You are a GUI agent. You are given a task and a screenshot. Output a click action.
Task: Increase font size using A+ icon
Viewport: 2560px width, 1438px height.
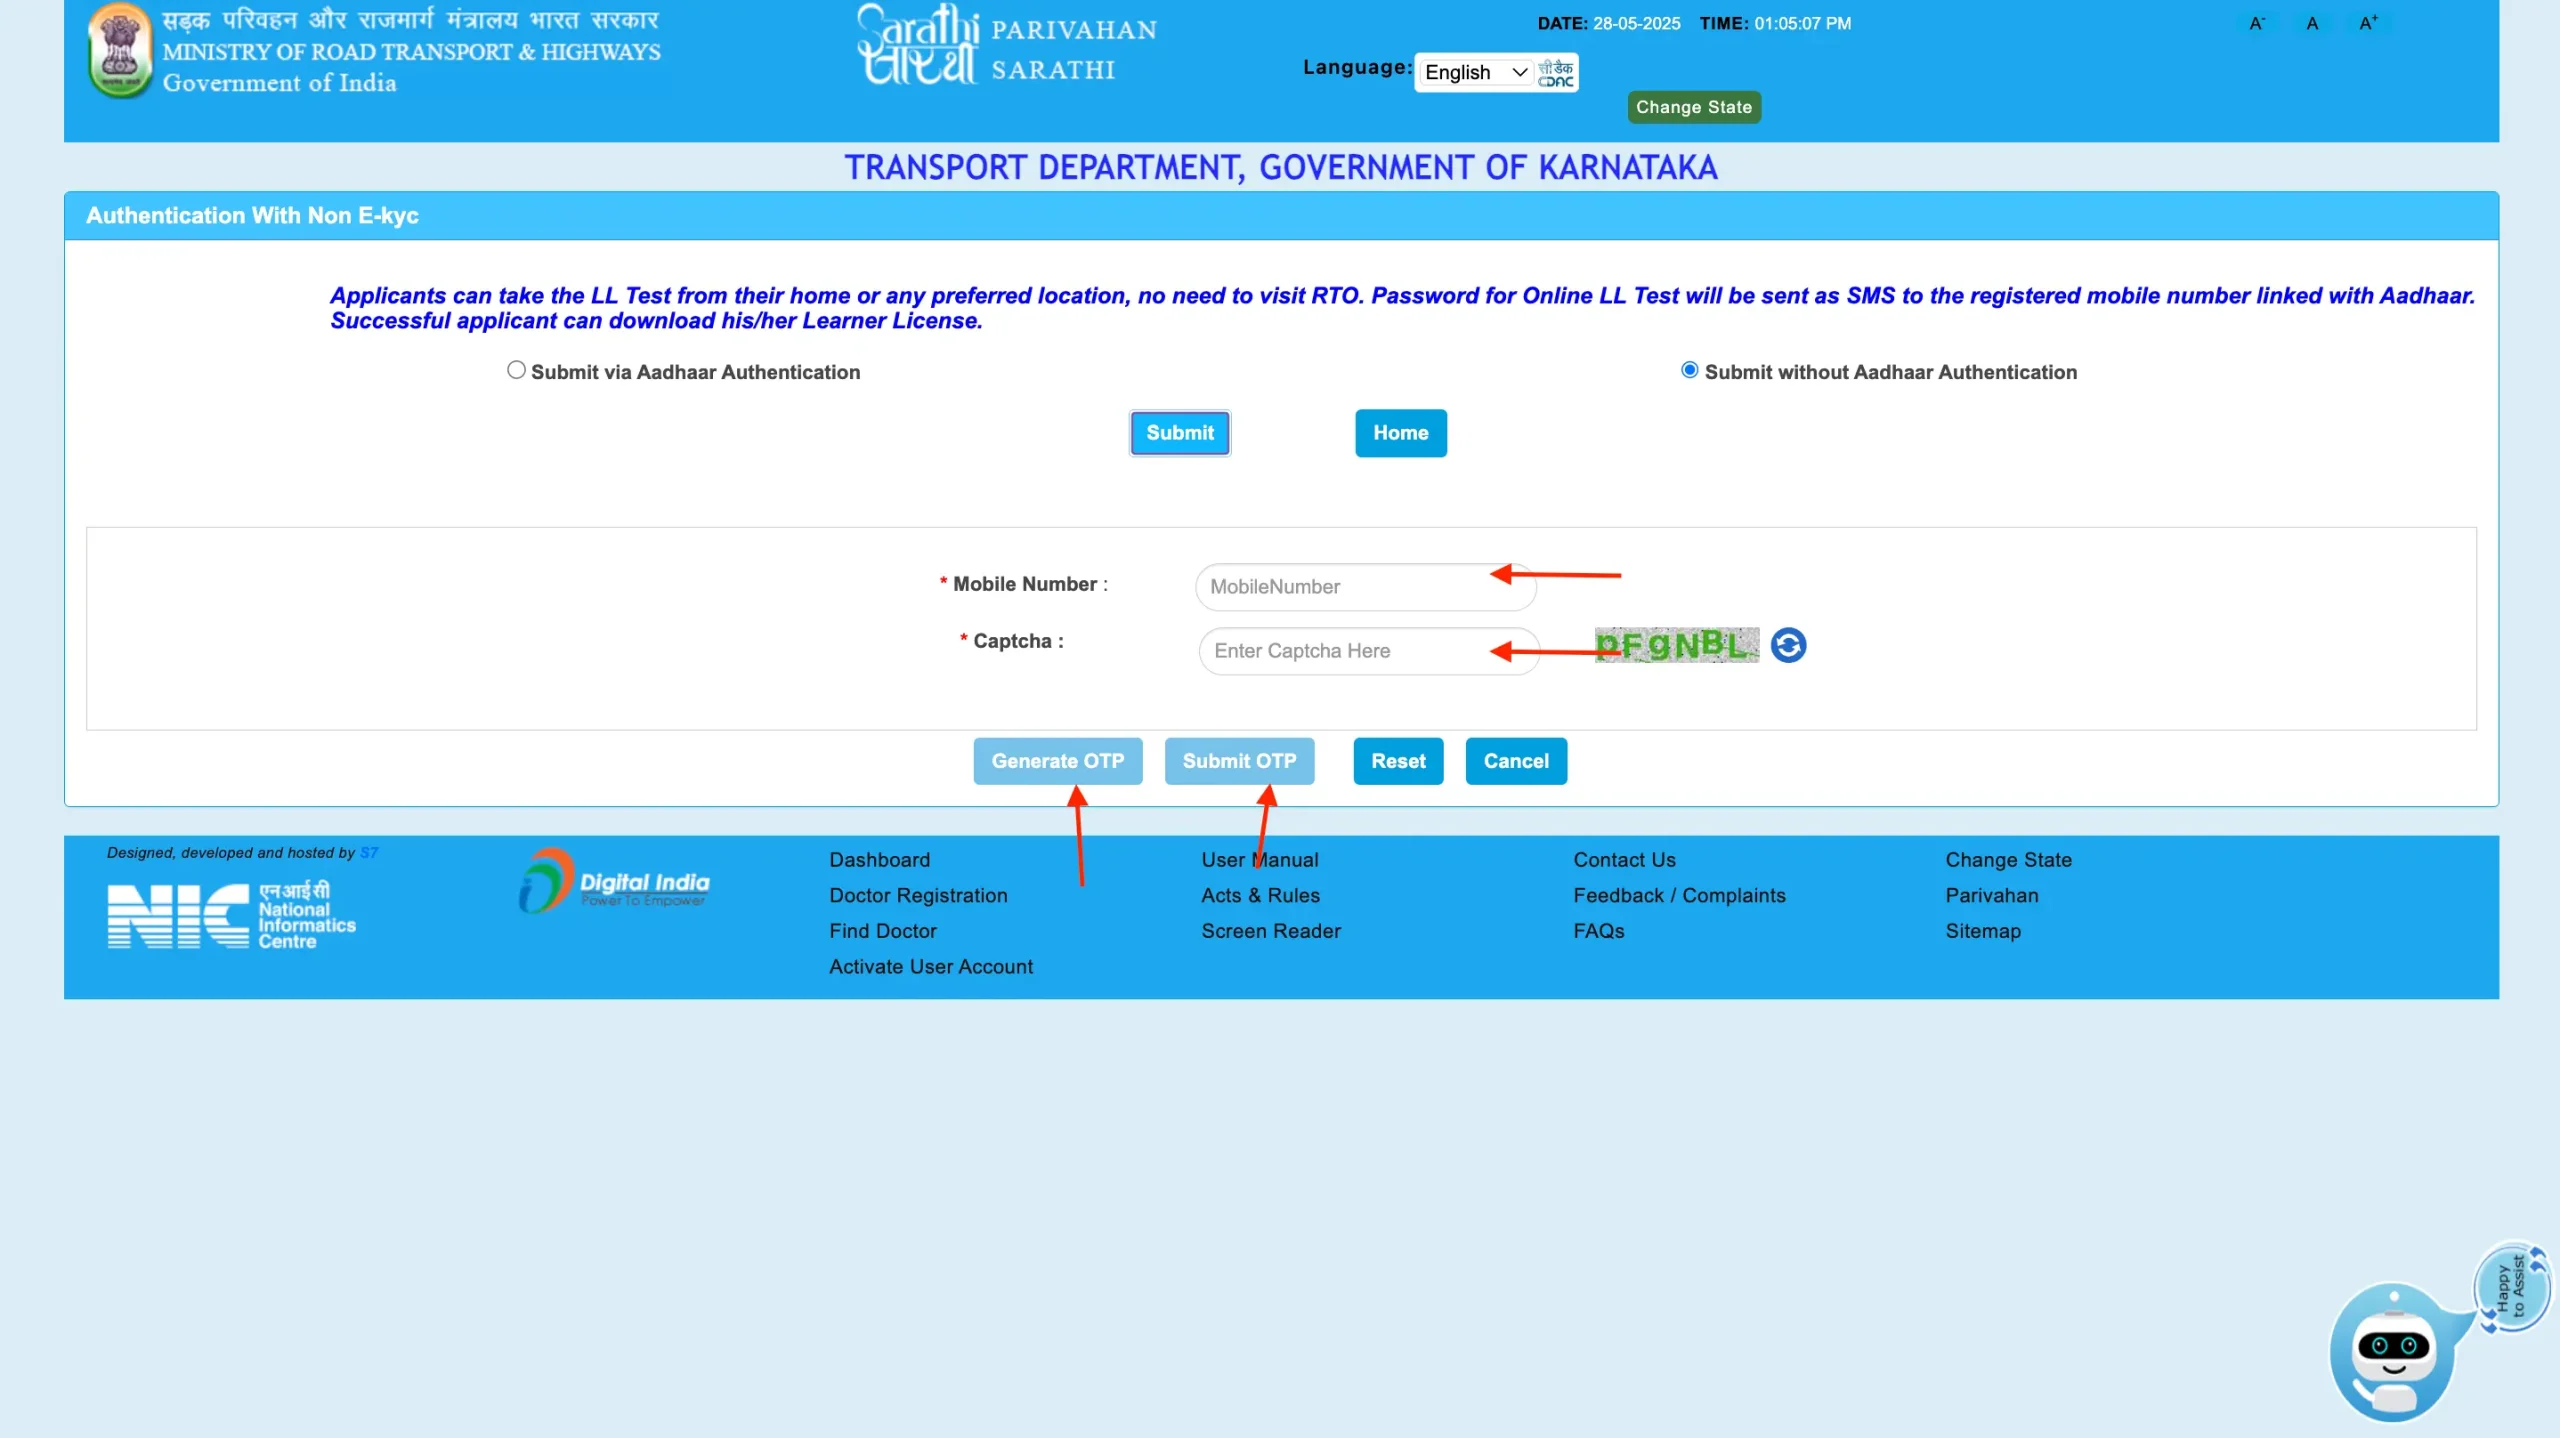(2368, 22)
